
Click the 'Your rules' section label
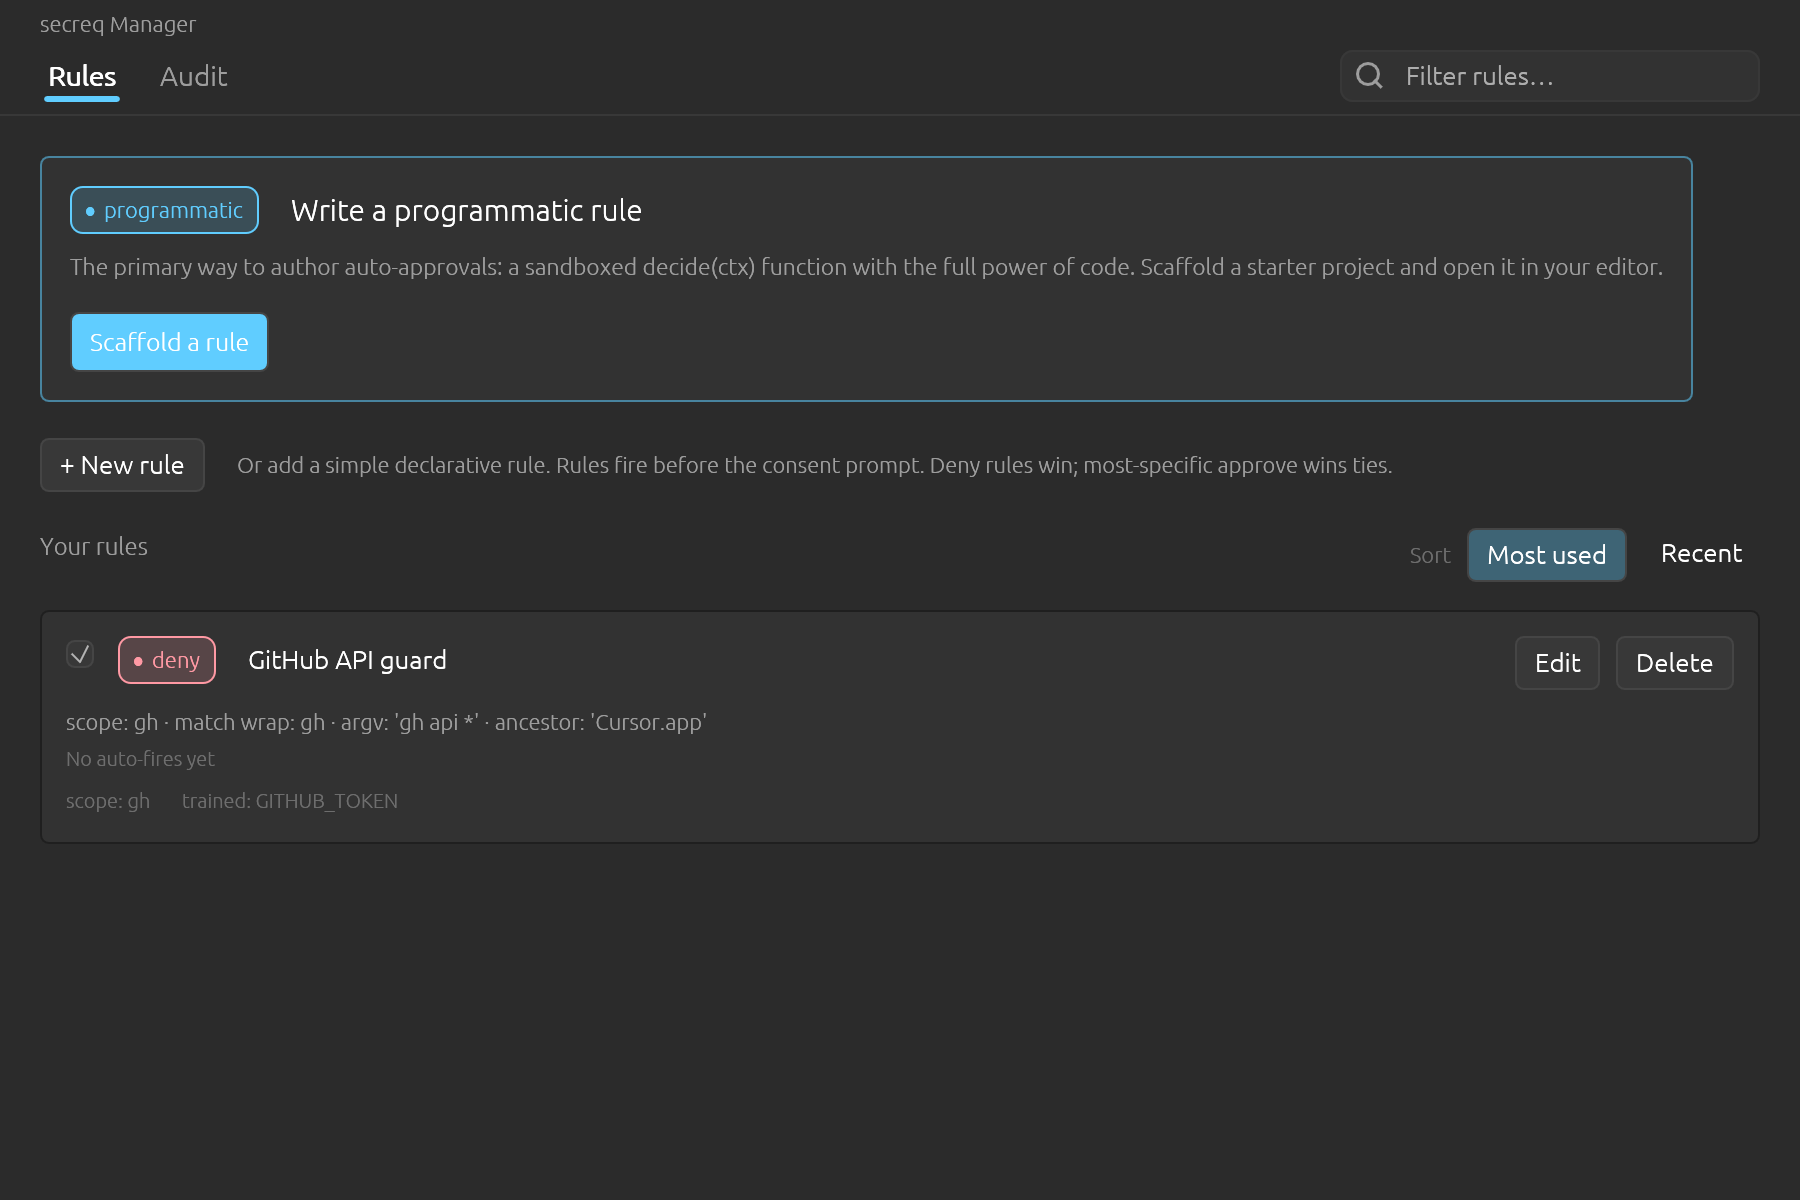(94, 547)
